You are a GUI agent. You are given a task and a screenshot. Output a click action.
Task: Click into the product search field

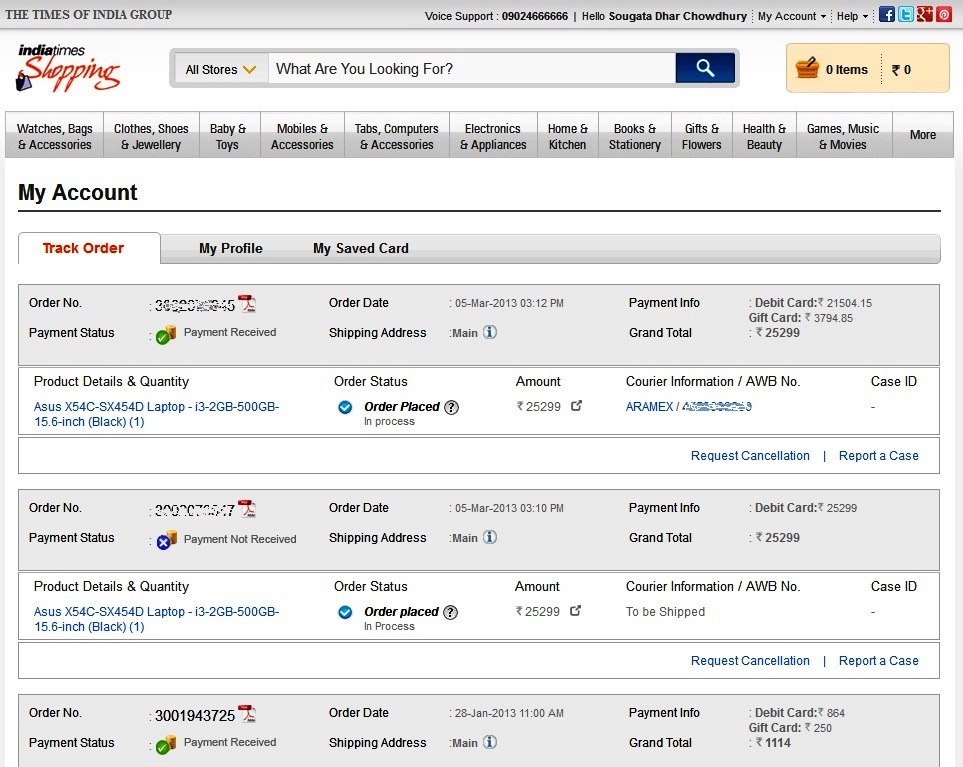tap(472, 69)
